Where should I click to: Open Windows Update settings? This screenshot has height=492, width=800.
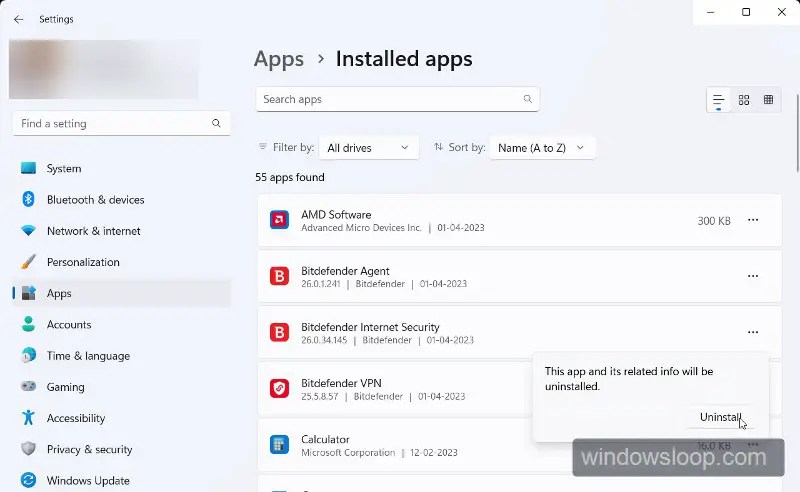tap(121, 480)
